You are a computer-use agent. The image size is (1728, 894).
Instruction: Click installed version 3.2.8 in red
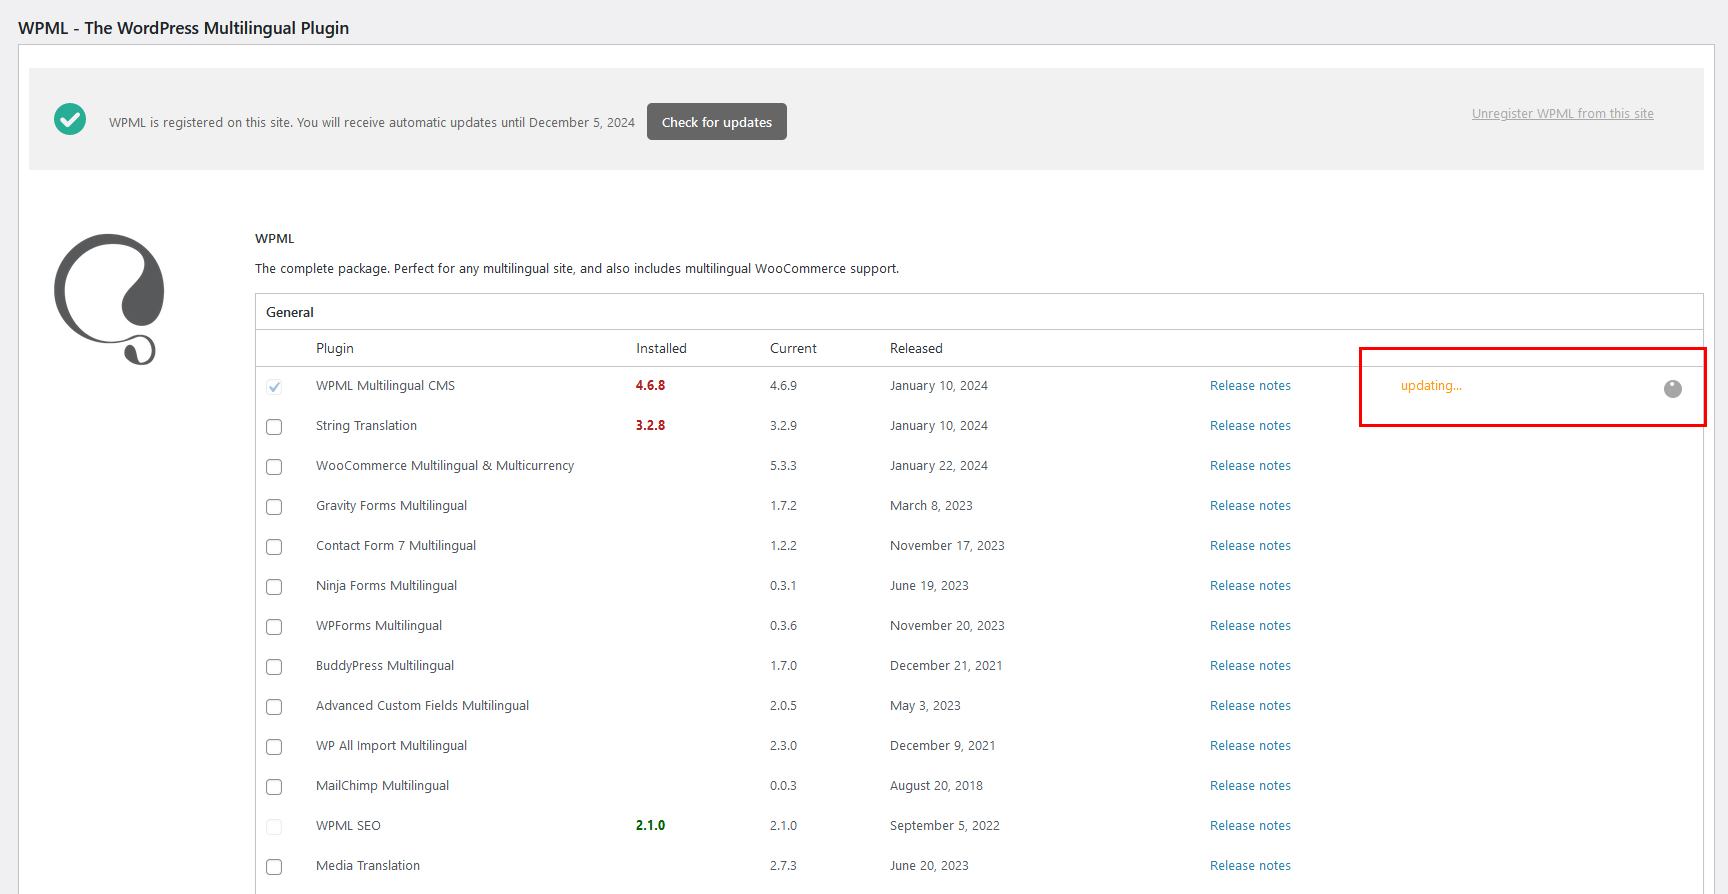(x=650, y=426)
